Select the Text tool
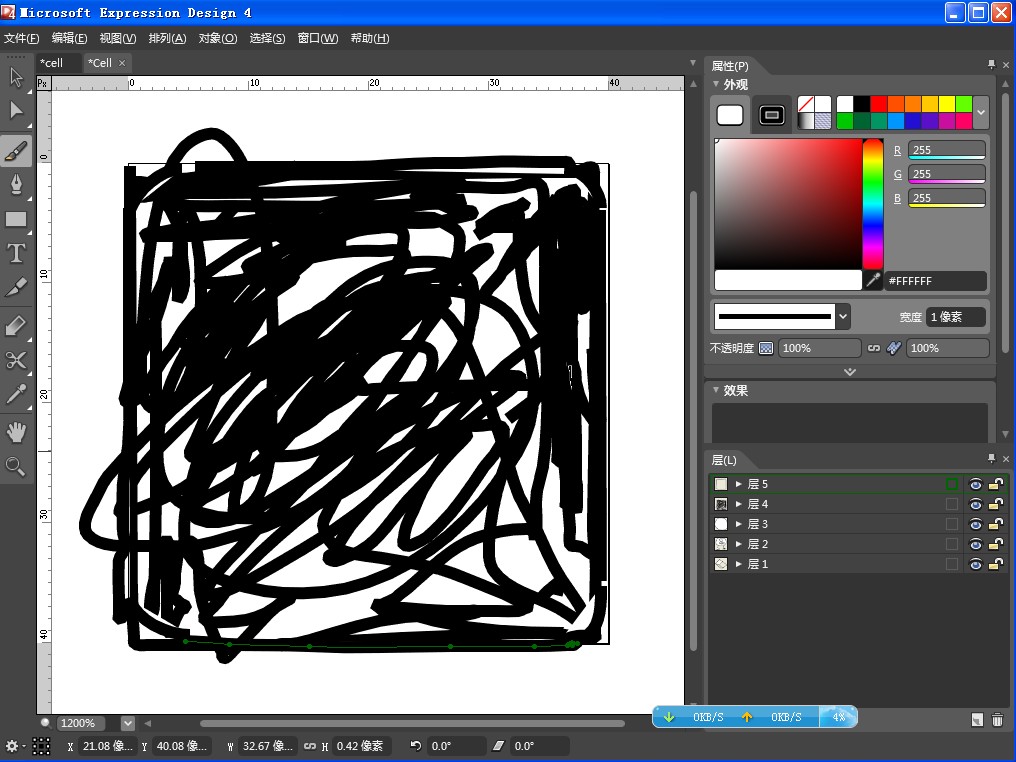The height and width of the screenshot is (762, 1016). [16, 253]
